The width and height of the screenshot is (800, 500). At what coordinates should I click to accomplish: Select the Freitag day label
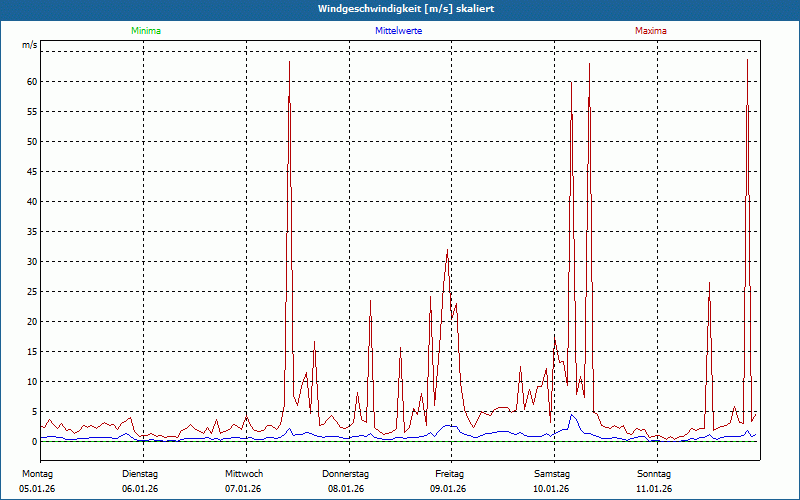449,473
